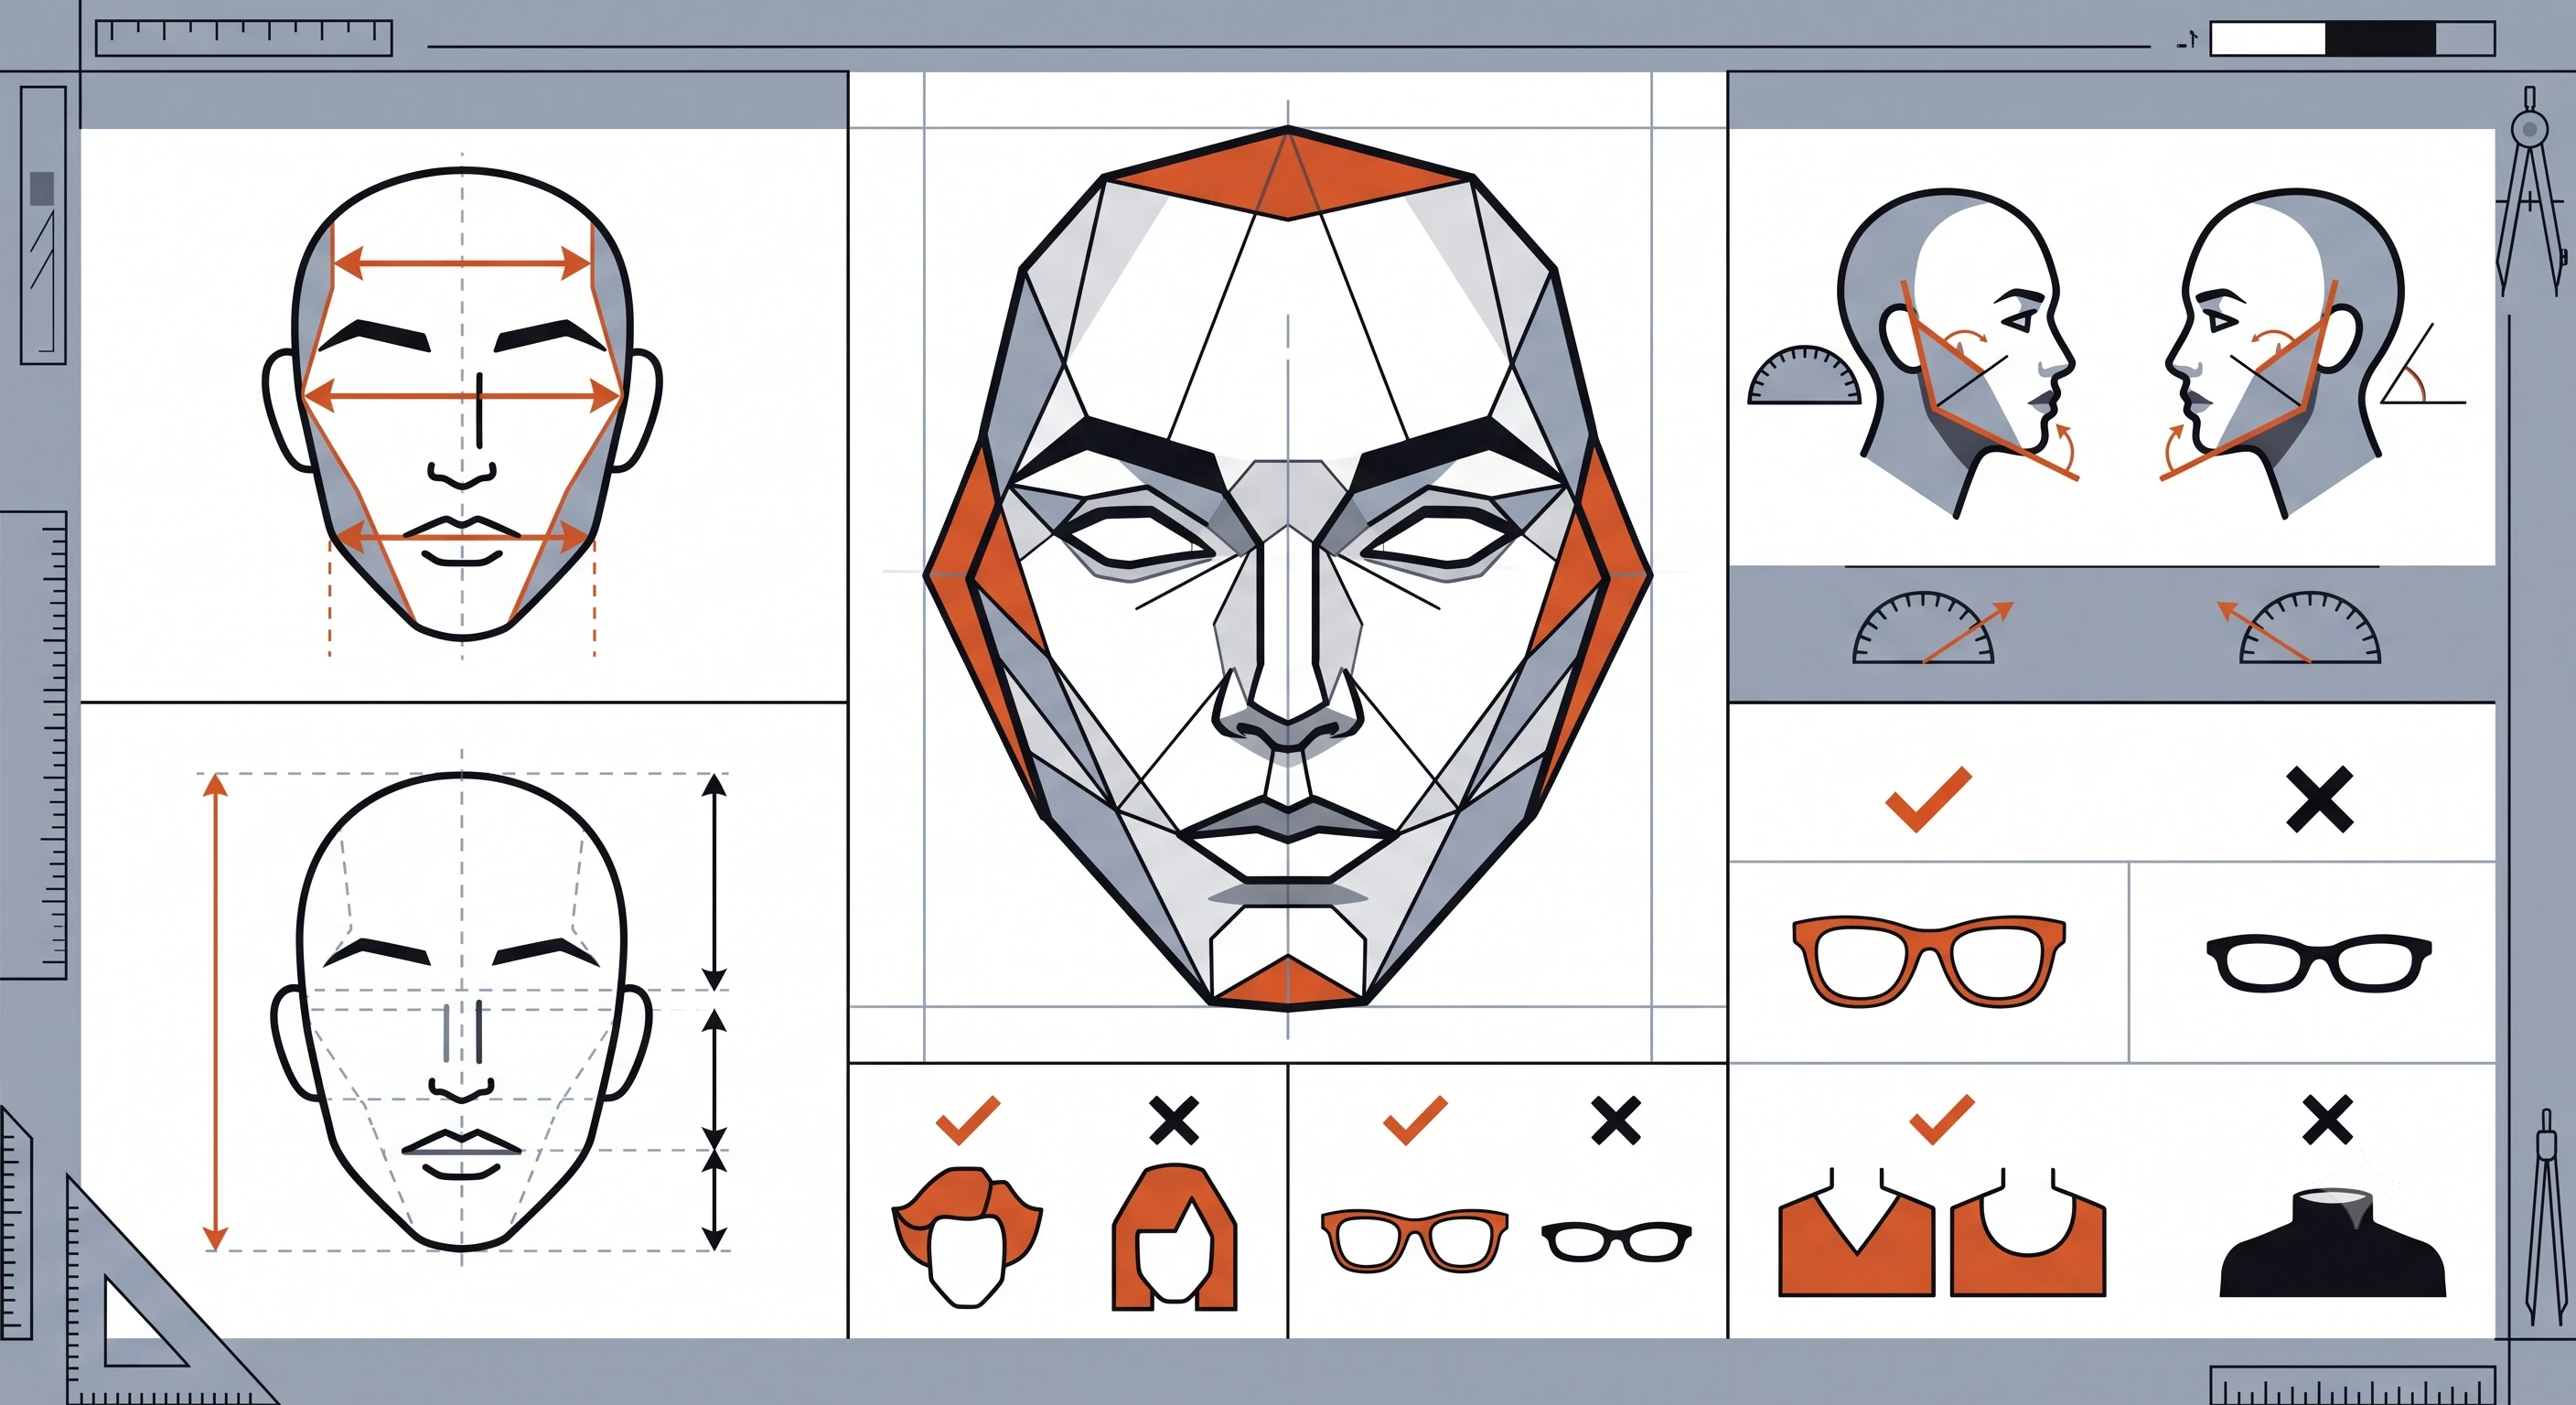Click the tall vertical ruler on the left edge
The height and width of the screenshot is (1405, 2576).
(x=33, y=745)
